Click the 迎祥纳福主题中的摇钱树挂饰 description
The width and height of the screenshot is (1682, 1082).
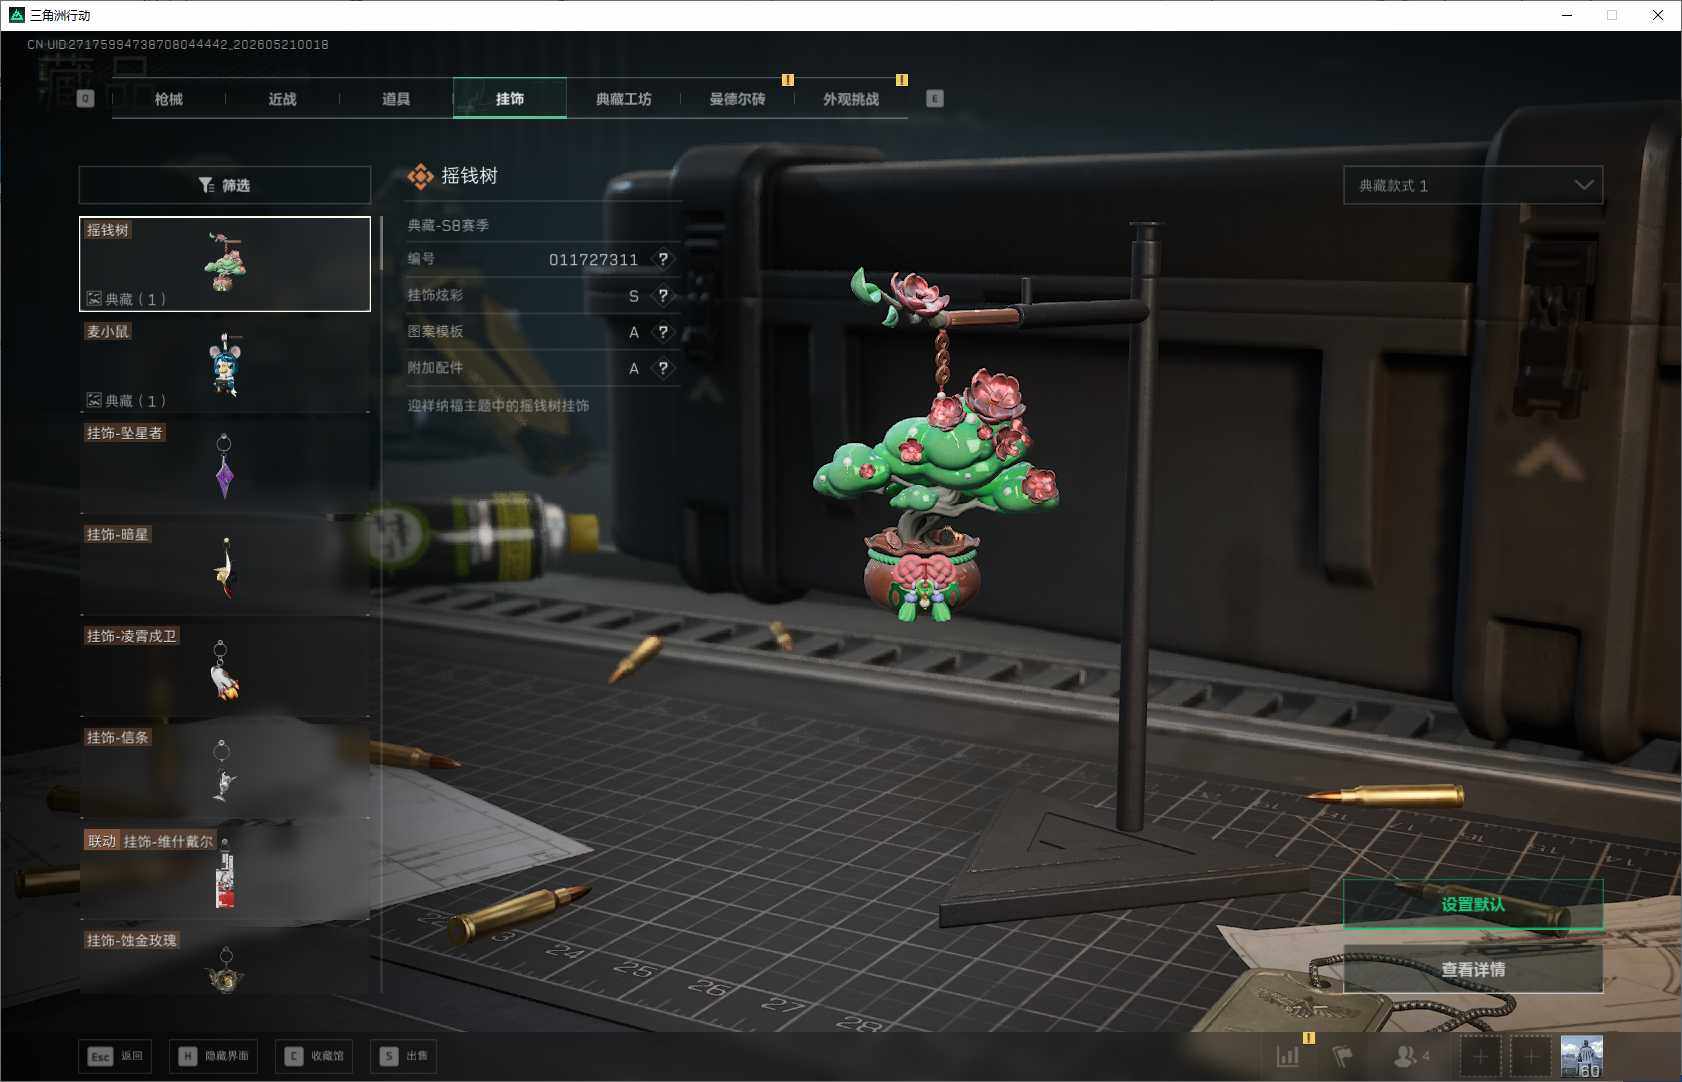[498, 405]
